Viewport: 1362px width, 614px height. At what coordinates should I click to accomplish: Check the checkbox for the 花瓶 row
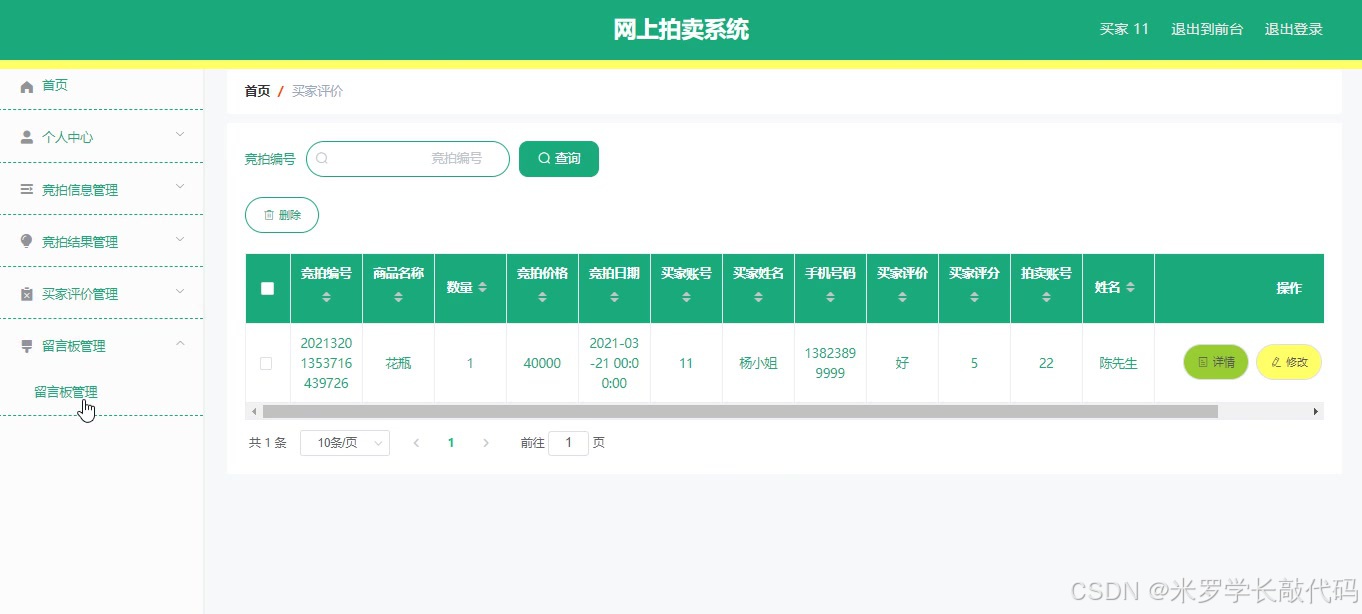[266, 363]
